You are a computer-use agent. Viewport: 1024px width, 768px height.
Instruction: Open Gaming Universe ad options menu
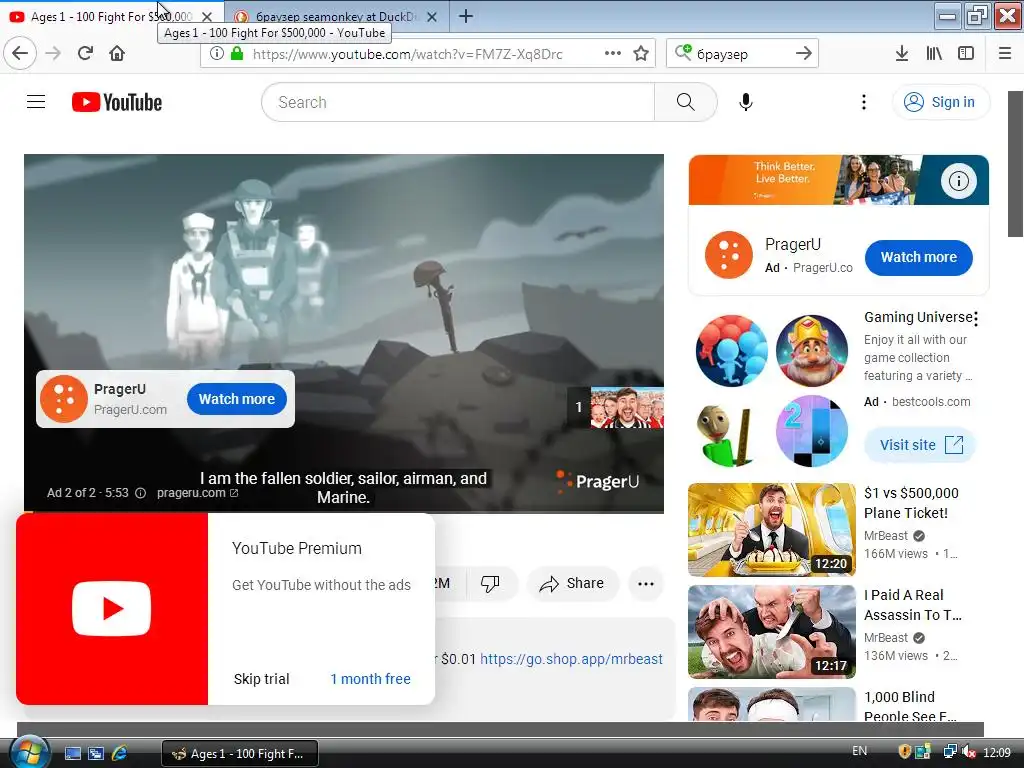tap(976, 319)
